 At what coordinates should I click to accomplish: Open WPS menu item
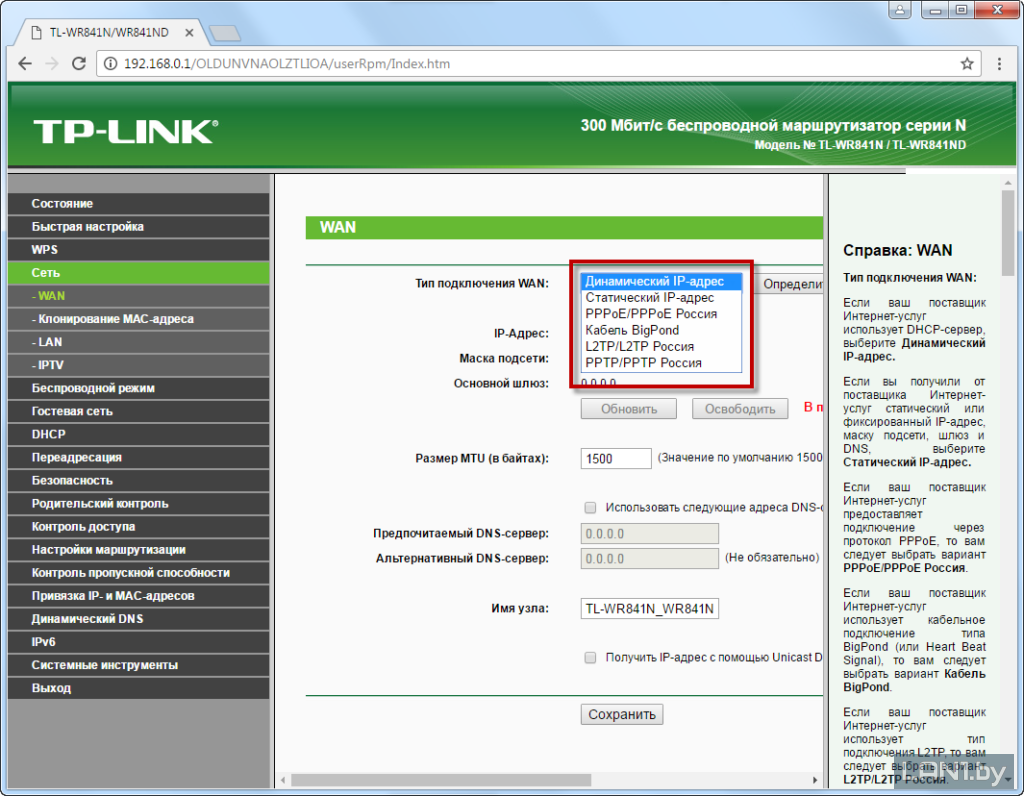[x=138, y=249]
